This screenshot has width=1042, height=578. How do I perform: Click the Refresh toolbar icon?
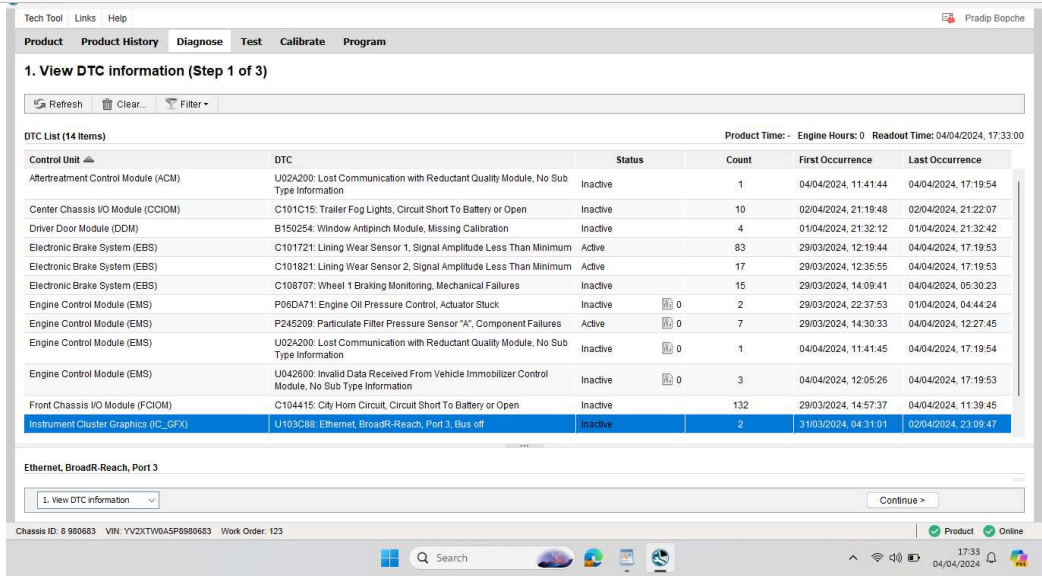(x=42, y=104)
